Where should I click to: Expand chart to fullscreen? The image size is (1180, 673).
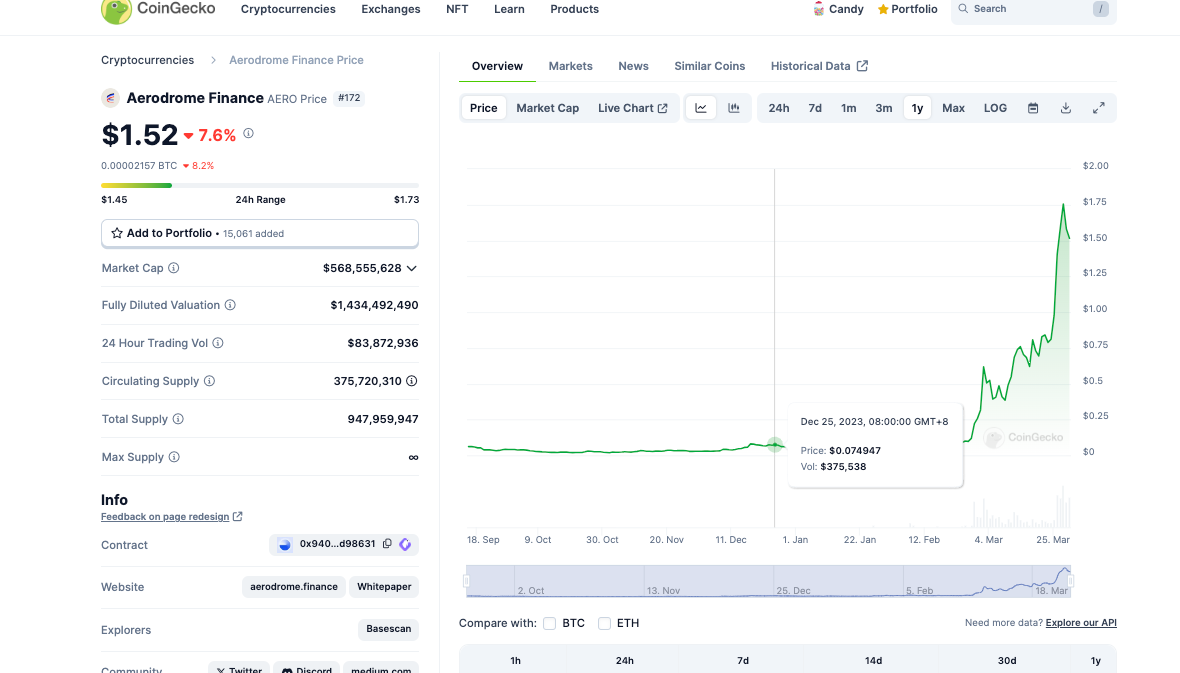[1099, 108]
